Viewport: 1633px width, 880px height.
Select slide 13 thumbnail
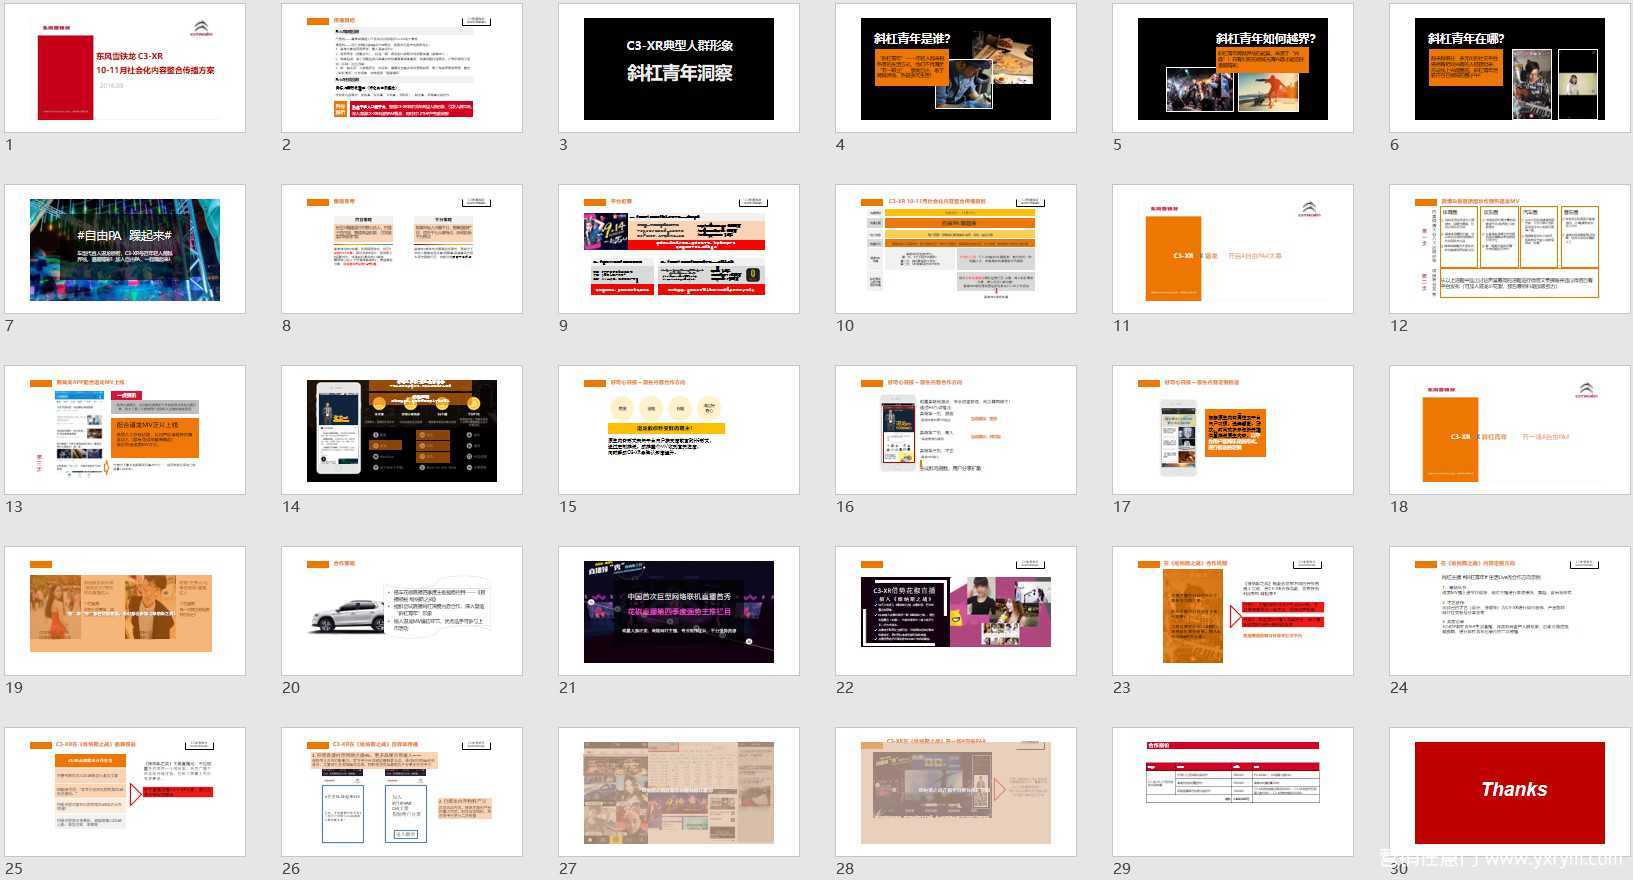(125, 430)
